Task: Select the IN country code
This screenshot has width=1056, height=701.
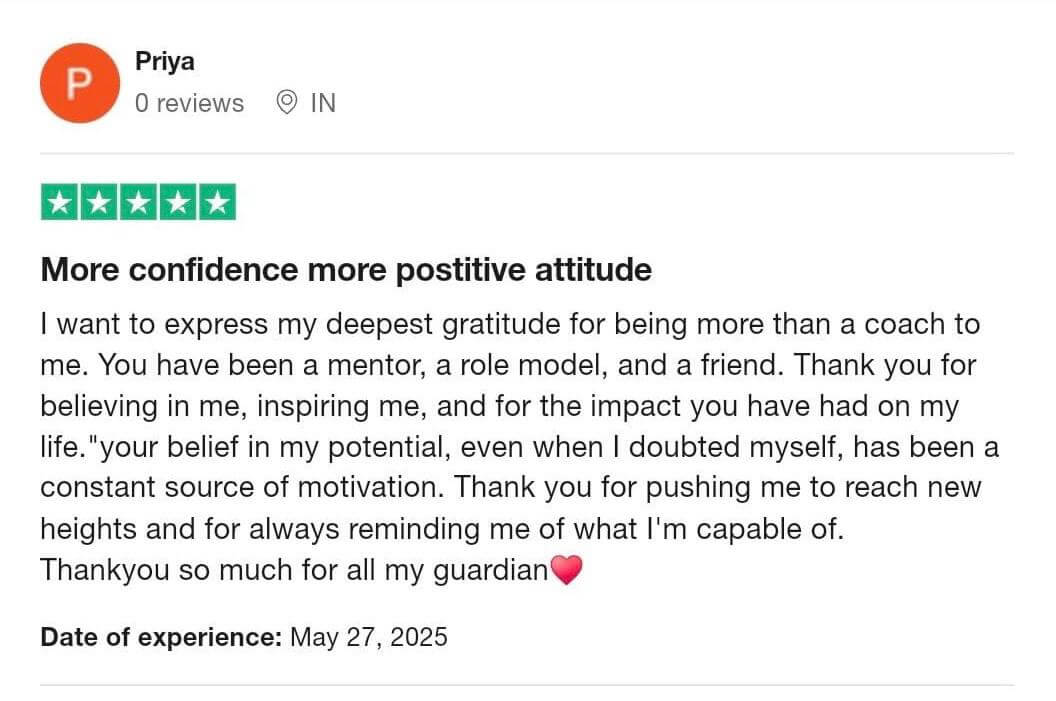Action: click(323, 103)
